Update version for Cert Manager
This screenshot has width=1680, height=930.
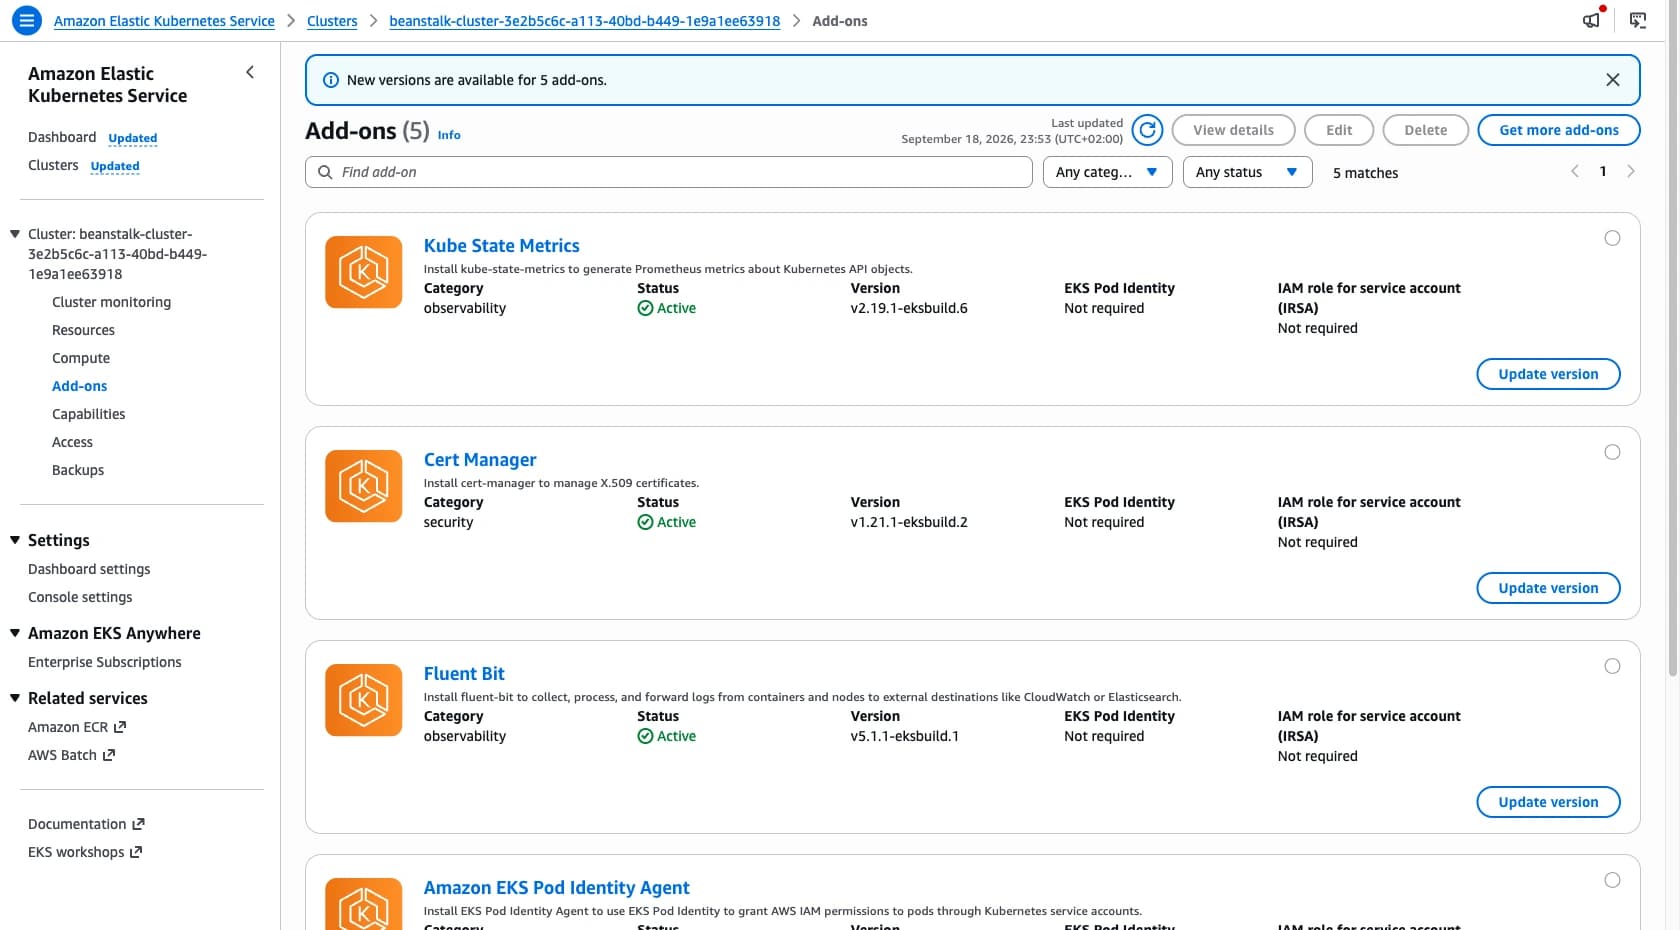[x=1548, y=588]
